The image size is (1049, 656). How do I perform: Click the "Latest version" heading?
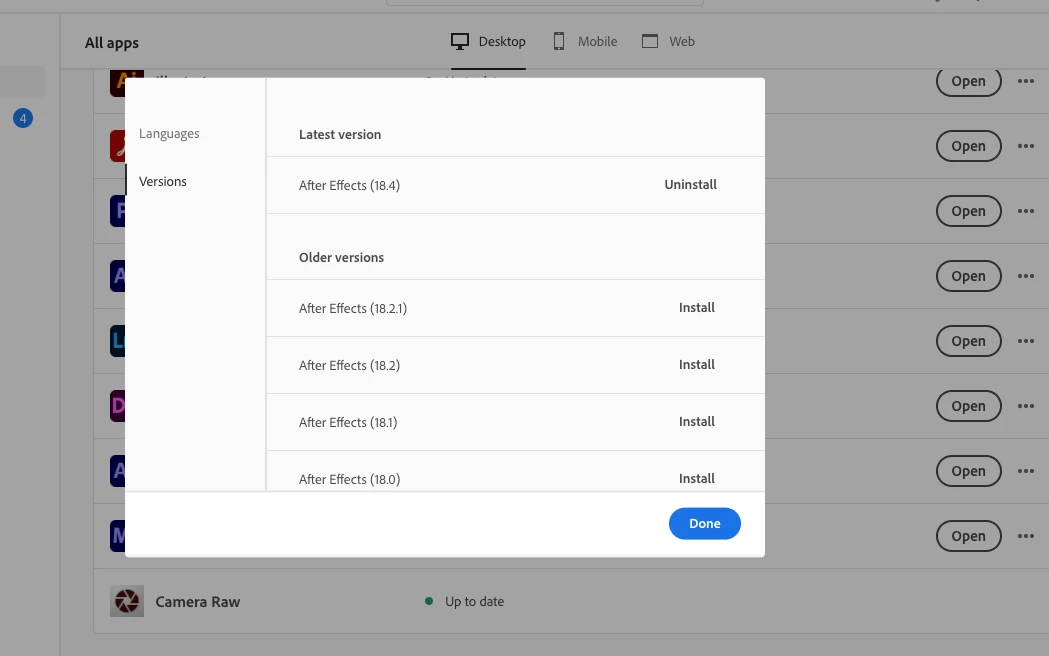click(340, 134)
